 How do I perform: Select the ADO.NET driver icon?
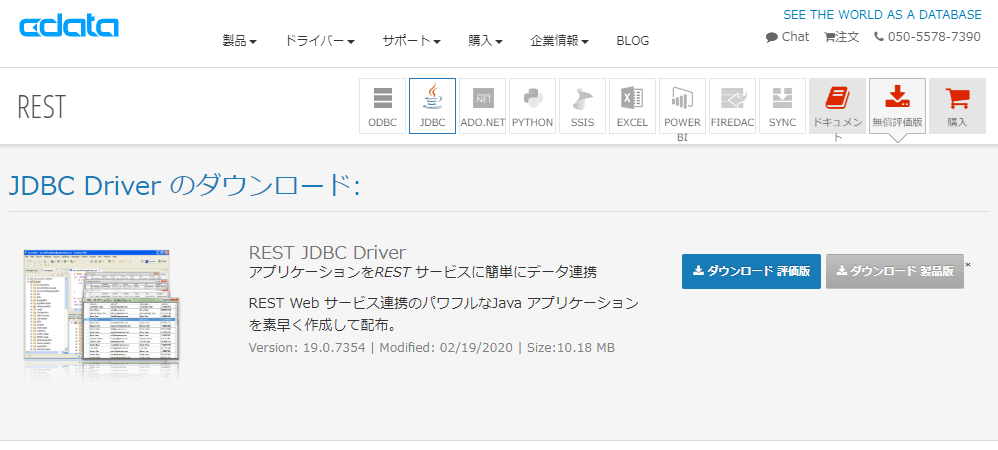tap(482, 106)
